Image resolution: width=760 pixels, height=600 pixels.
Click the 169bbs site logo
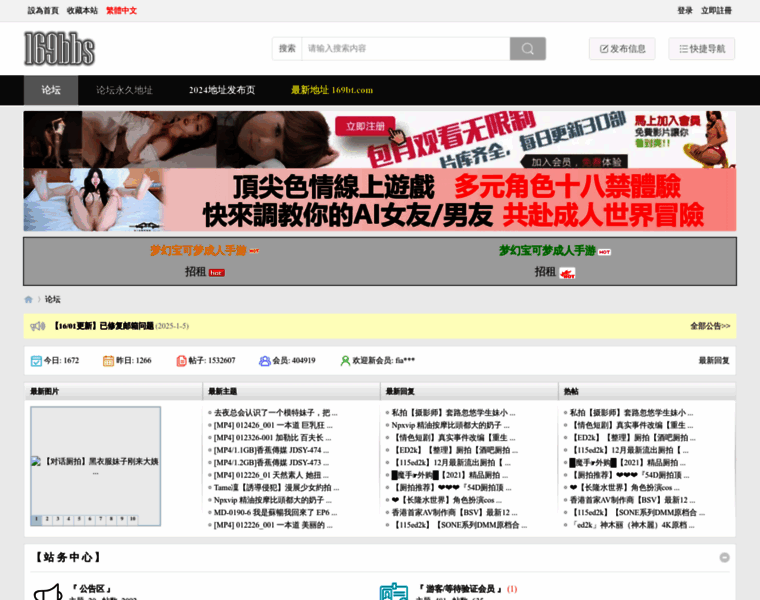coord(59,48)
